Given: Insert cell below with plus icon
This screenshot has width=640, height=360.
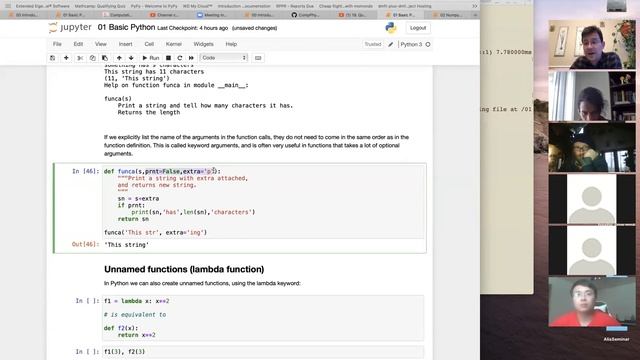Looking at the screenshot, I should coord(66,58).
